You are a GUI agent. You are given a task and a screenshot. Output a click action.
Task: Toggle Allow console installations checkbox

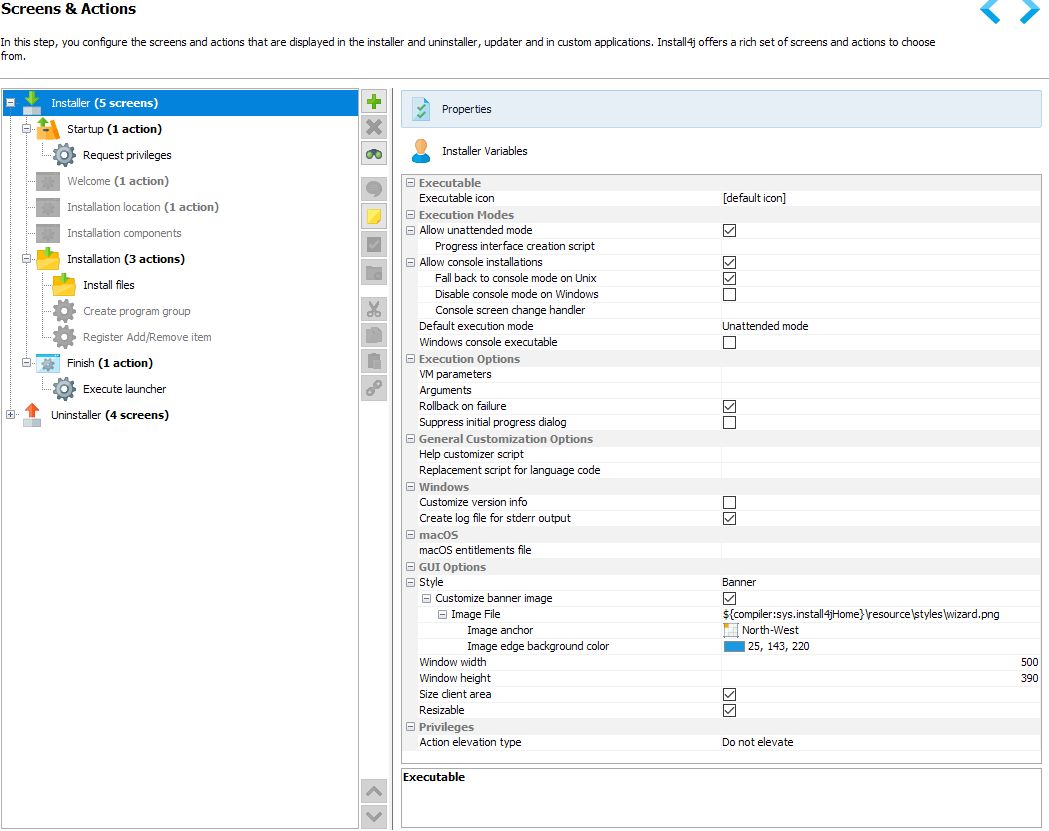(x=729, y=262)
